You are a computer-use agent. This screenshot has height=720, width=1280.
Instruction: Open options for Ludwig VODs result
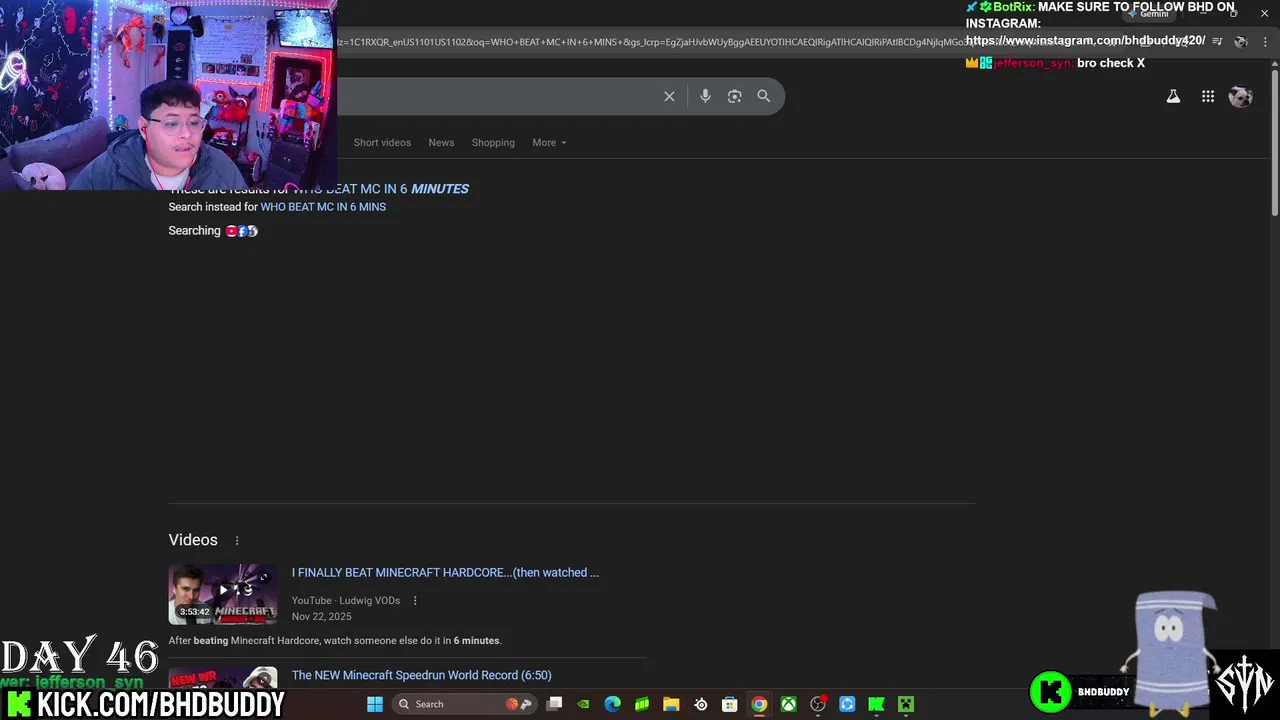[x=415, y=601]
